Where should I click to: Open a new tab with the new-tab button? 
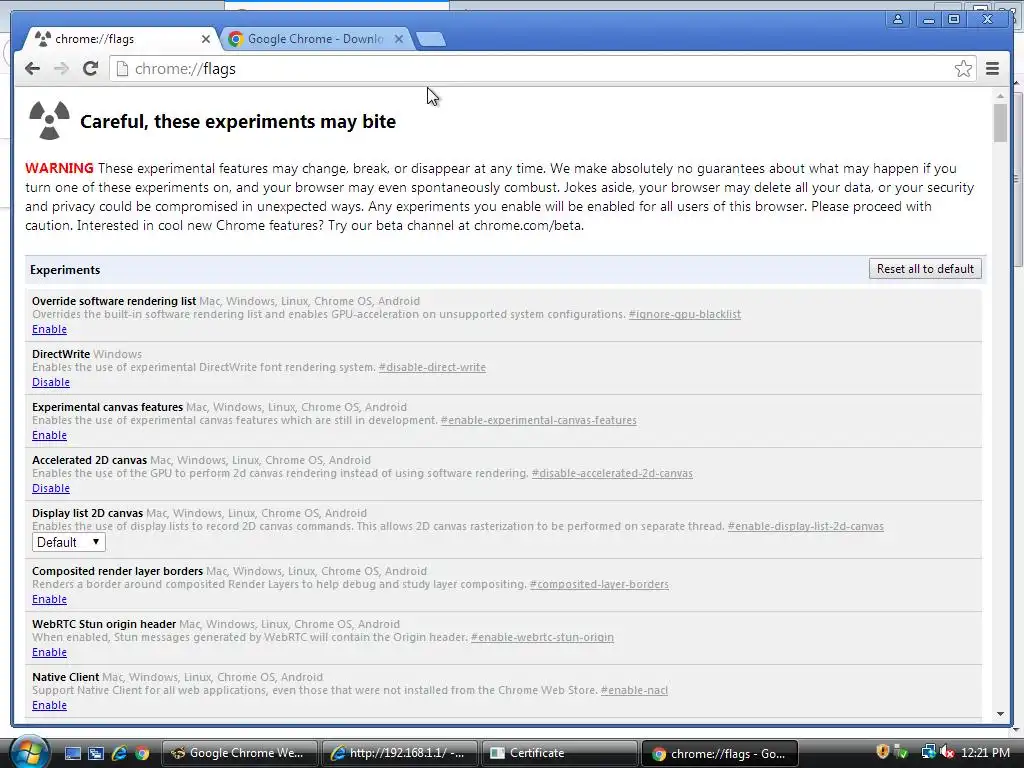430,39
